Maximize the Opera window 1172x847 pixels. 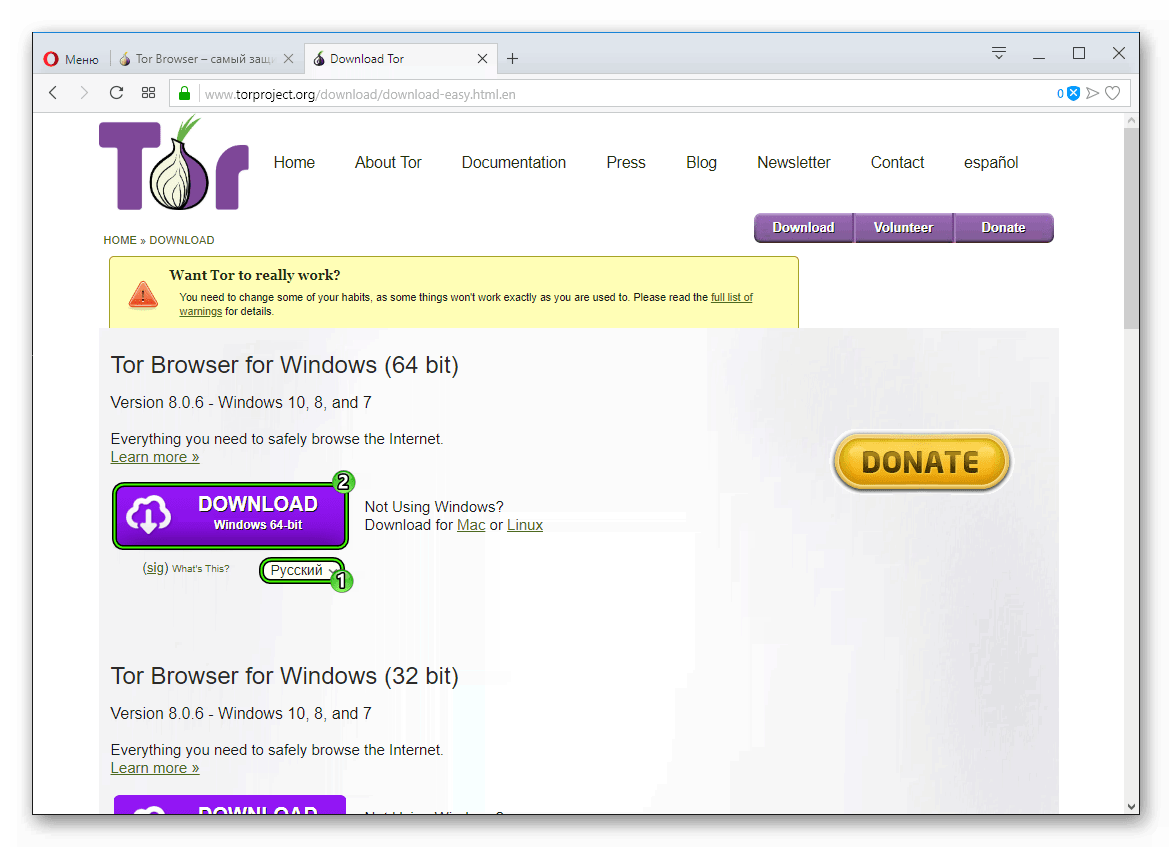(x=1079, y=53)
